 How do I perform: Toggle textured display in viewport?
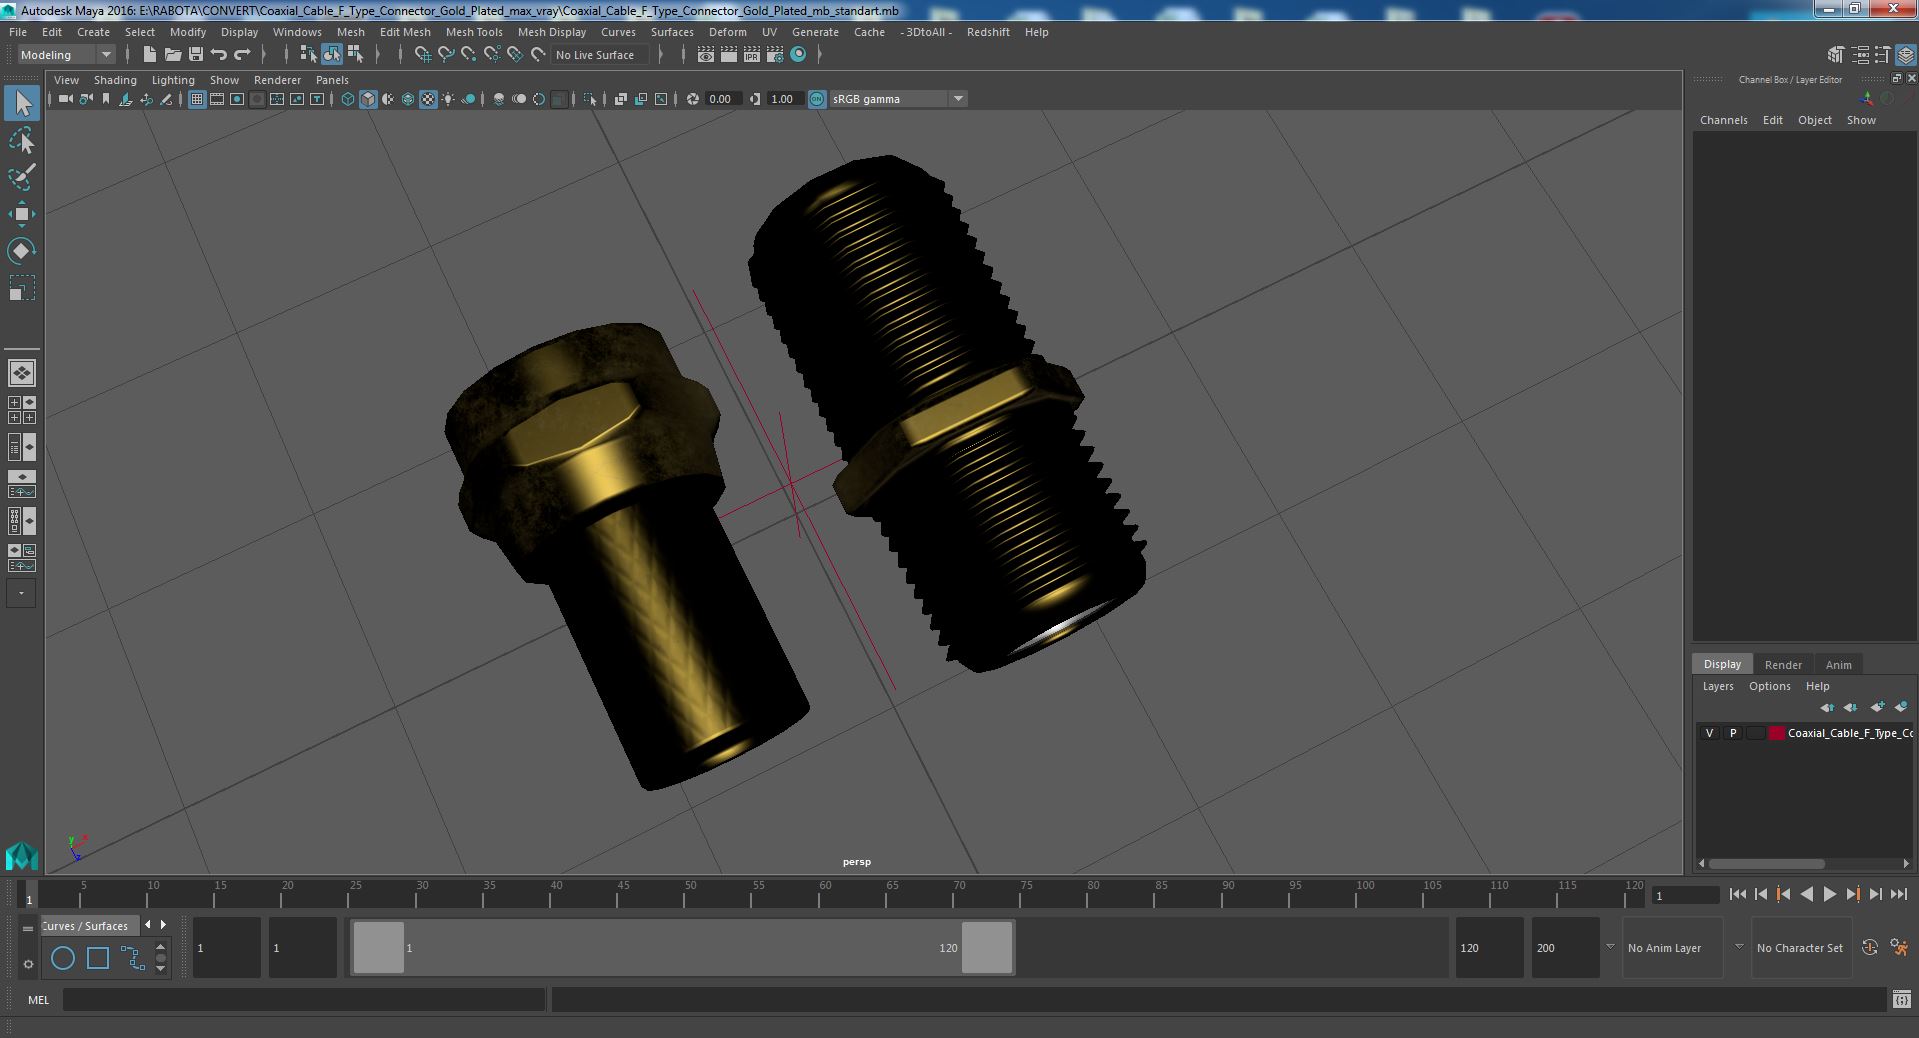pyautogui.click(x=428, y=99)
